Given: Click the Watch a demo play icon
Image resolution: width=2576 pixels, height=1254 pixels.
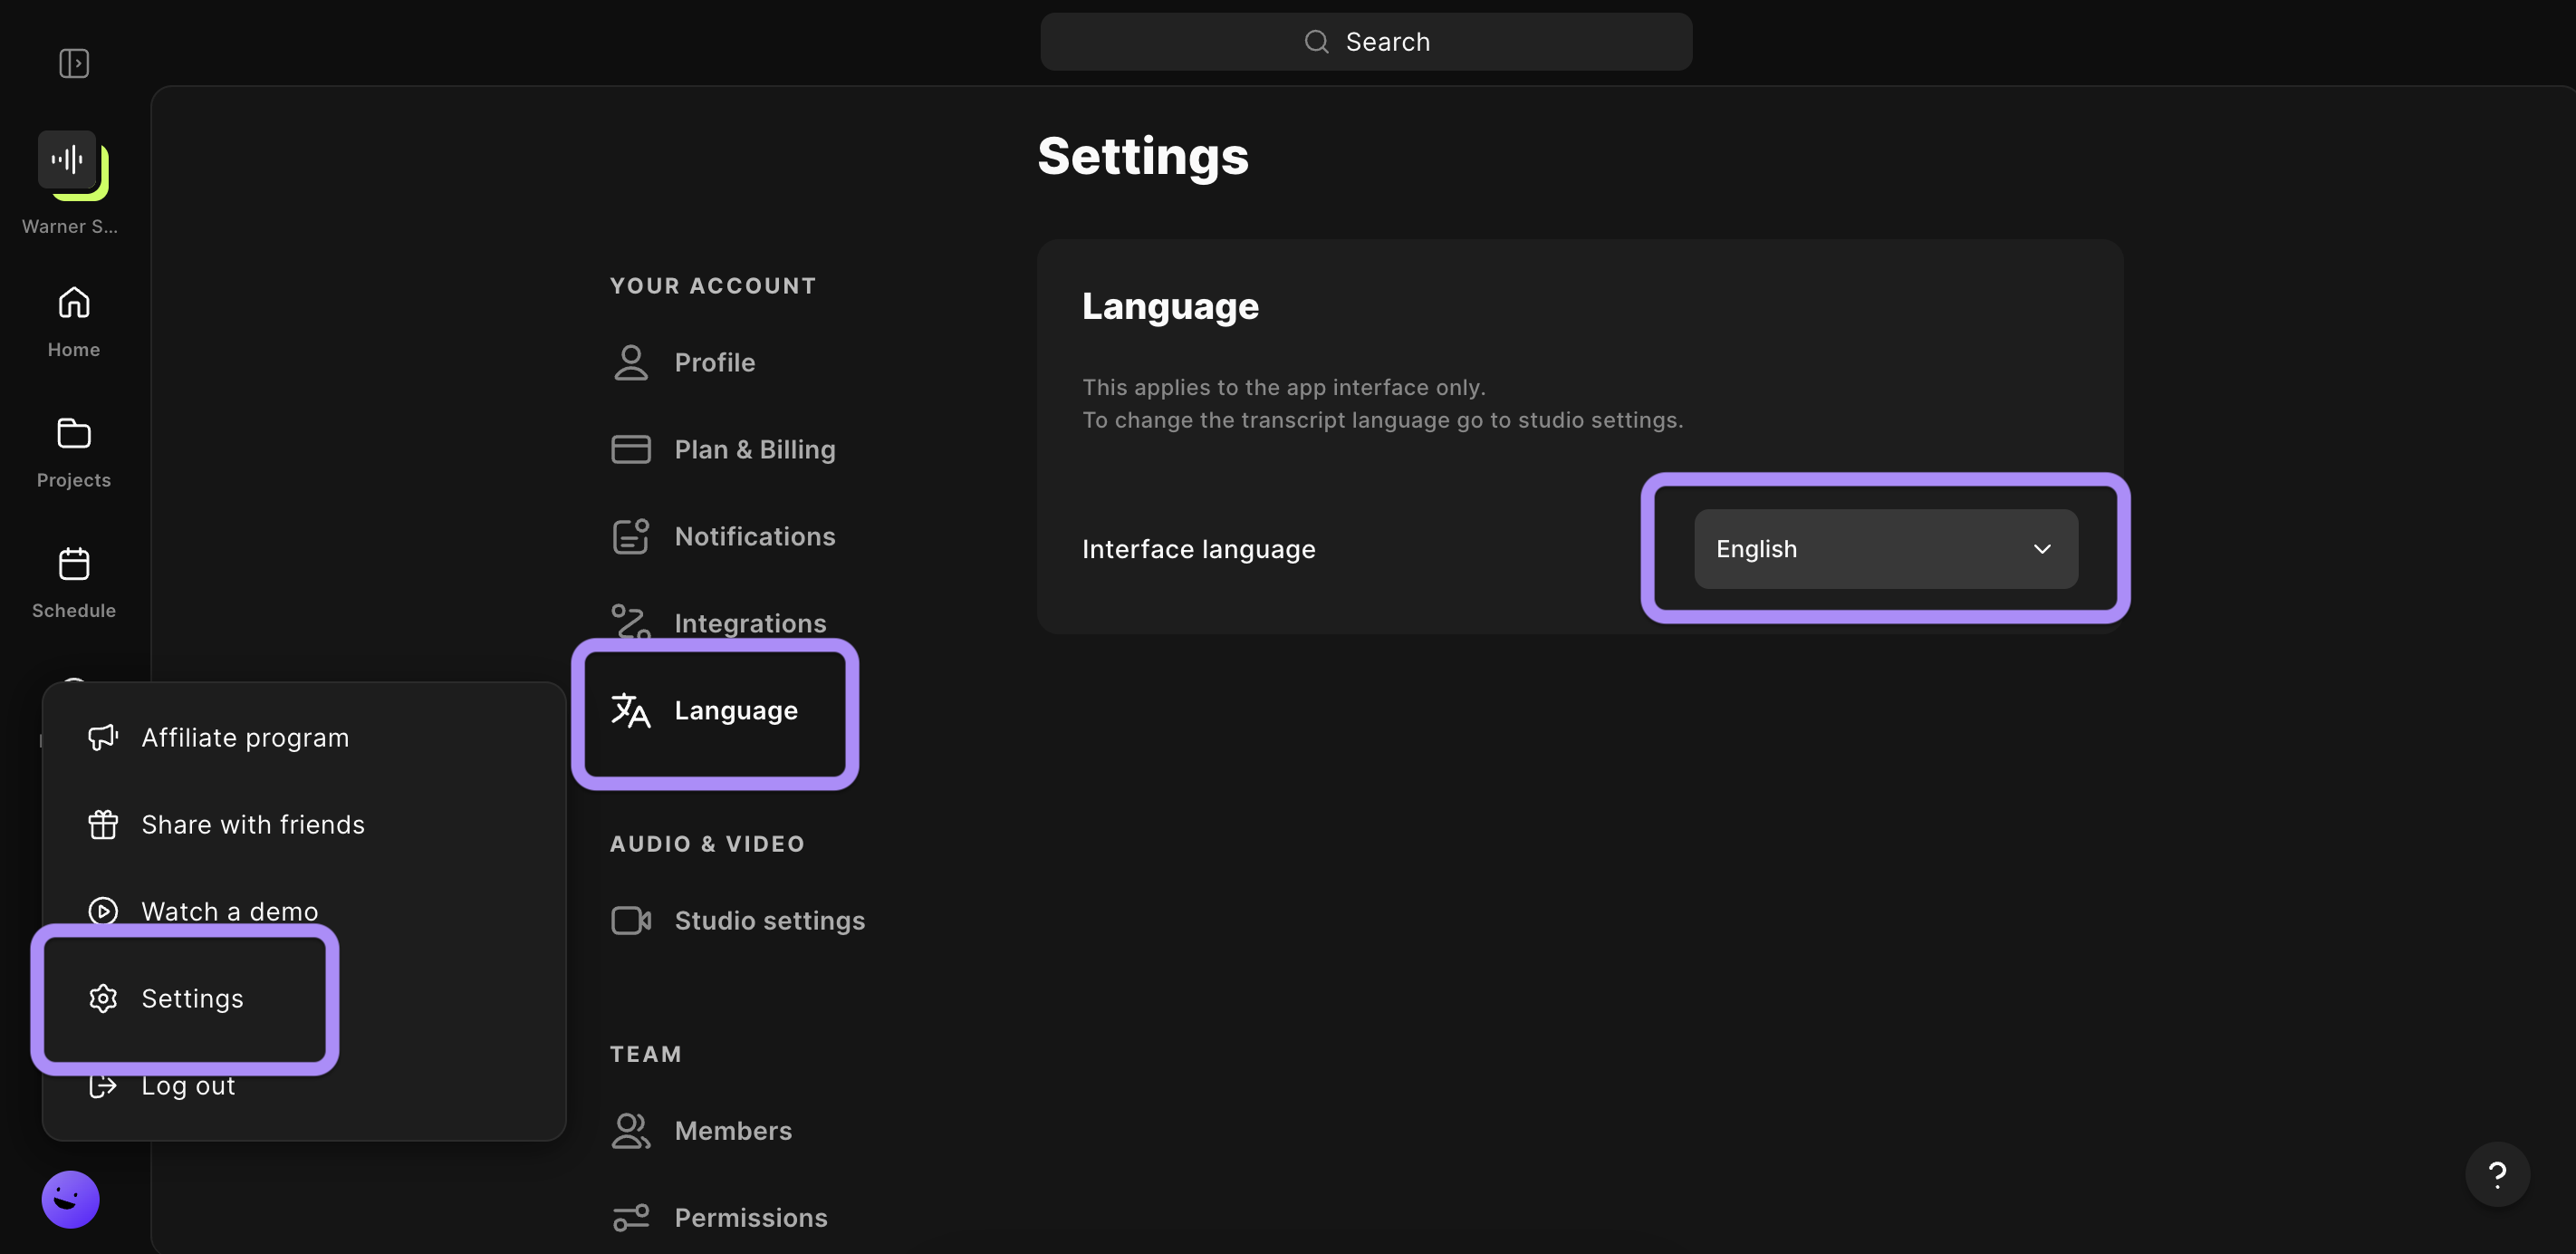Looking at the screenshot, I should [103, 911].
